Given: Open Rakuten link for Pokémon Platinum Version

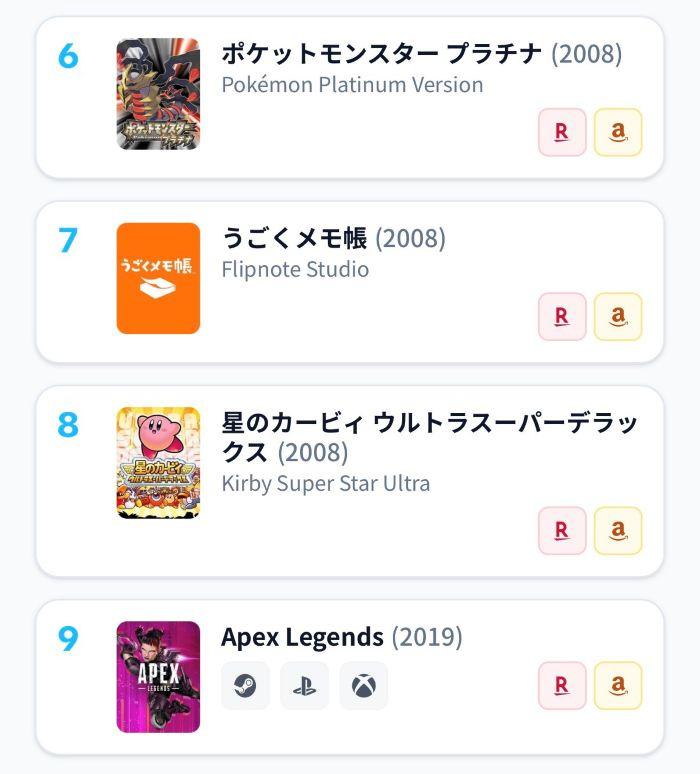Looking at the screenshot, I should 562,132.
